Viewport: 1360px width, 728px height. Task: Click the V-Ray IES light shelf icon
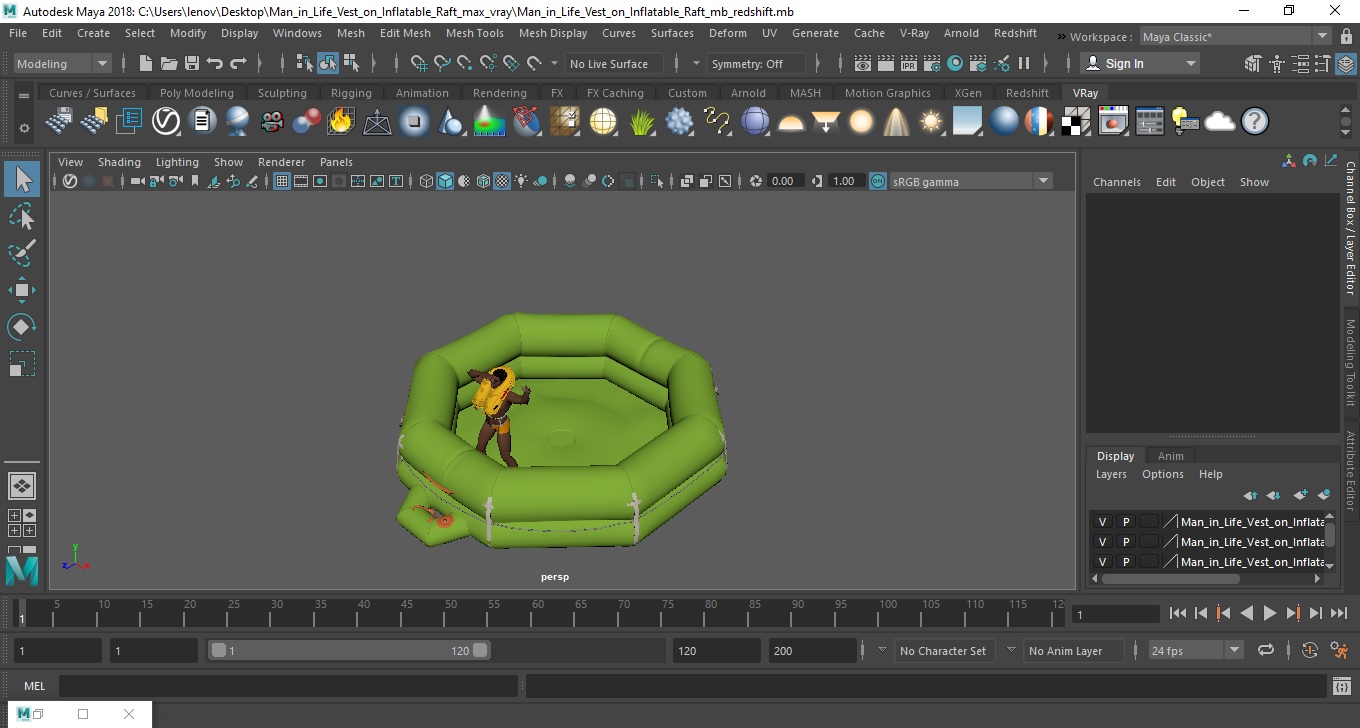pyautogui.click(x=896, y=122)
